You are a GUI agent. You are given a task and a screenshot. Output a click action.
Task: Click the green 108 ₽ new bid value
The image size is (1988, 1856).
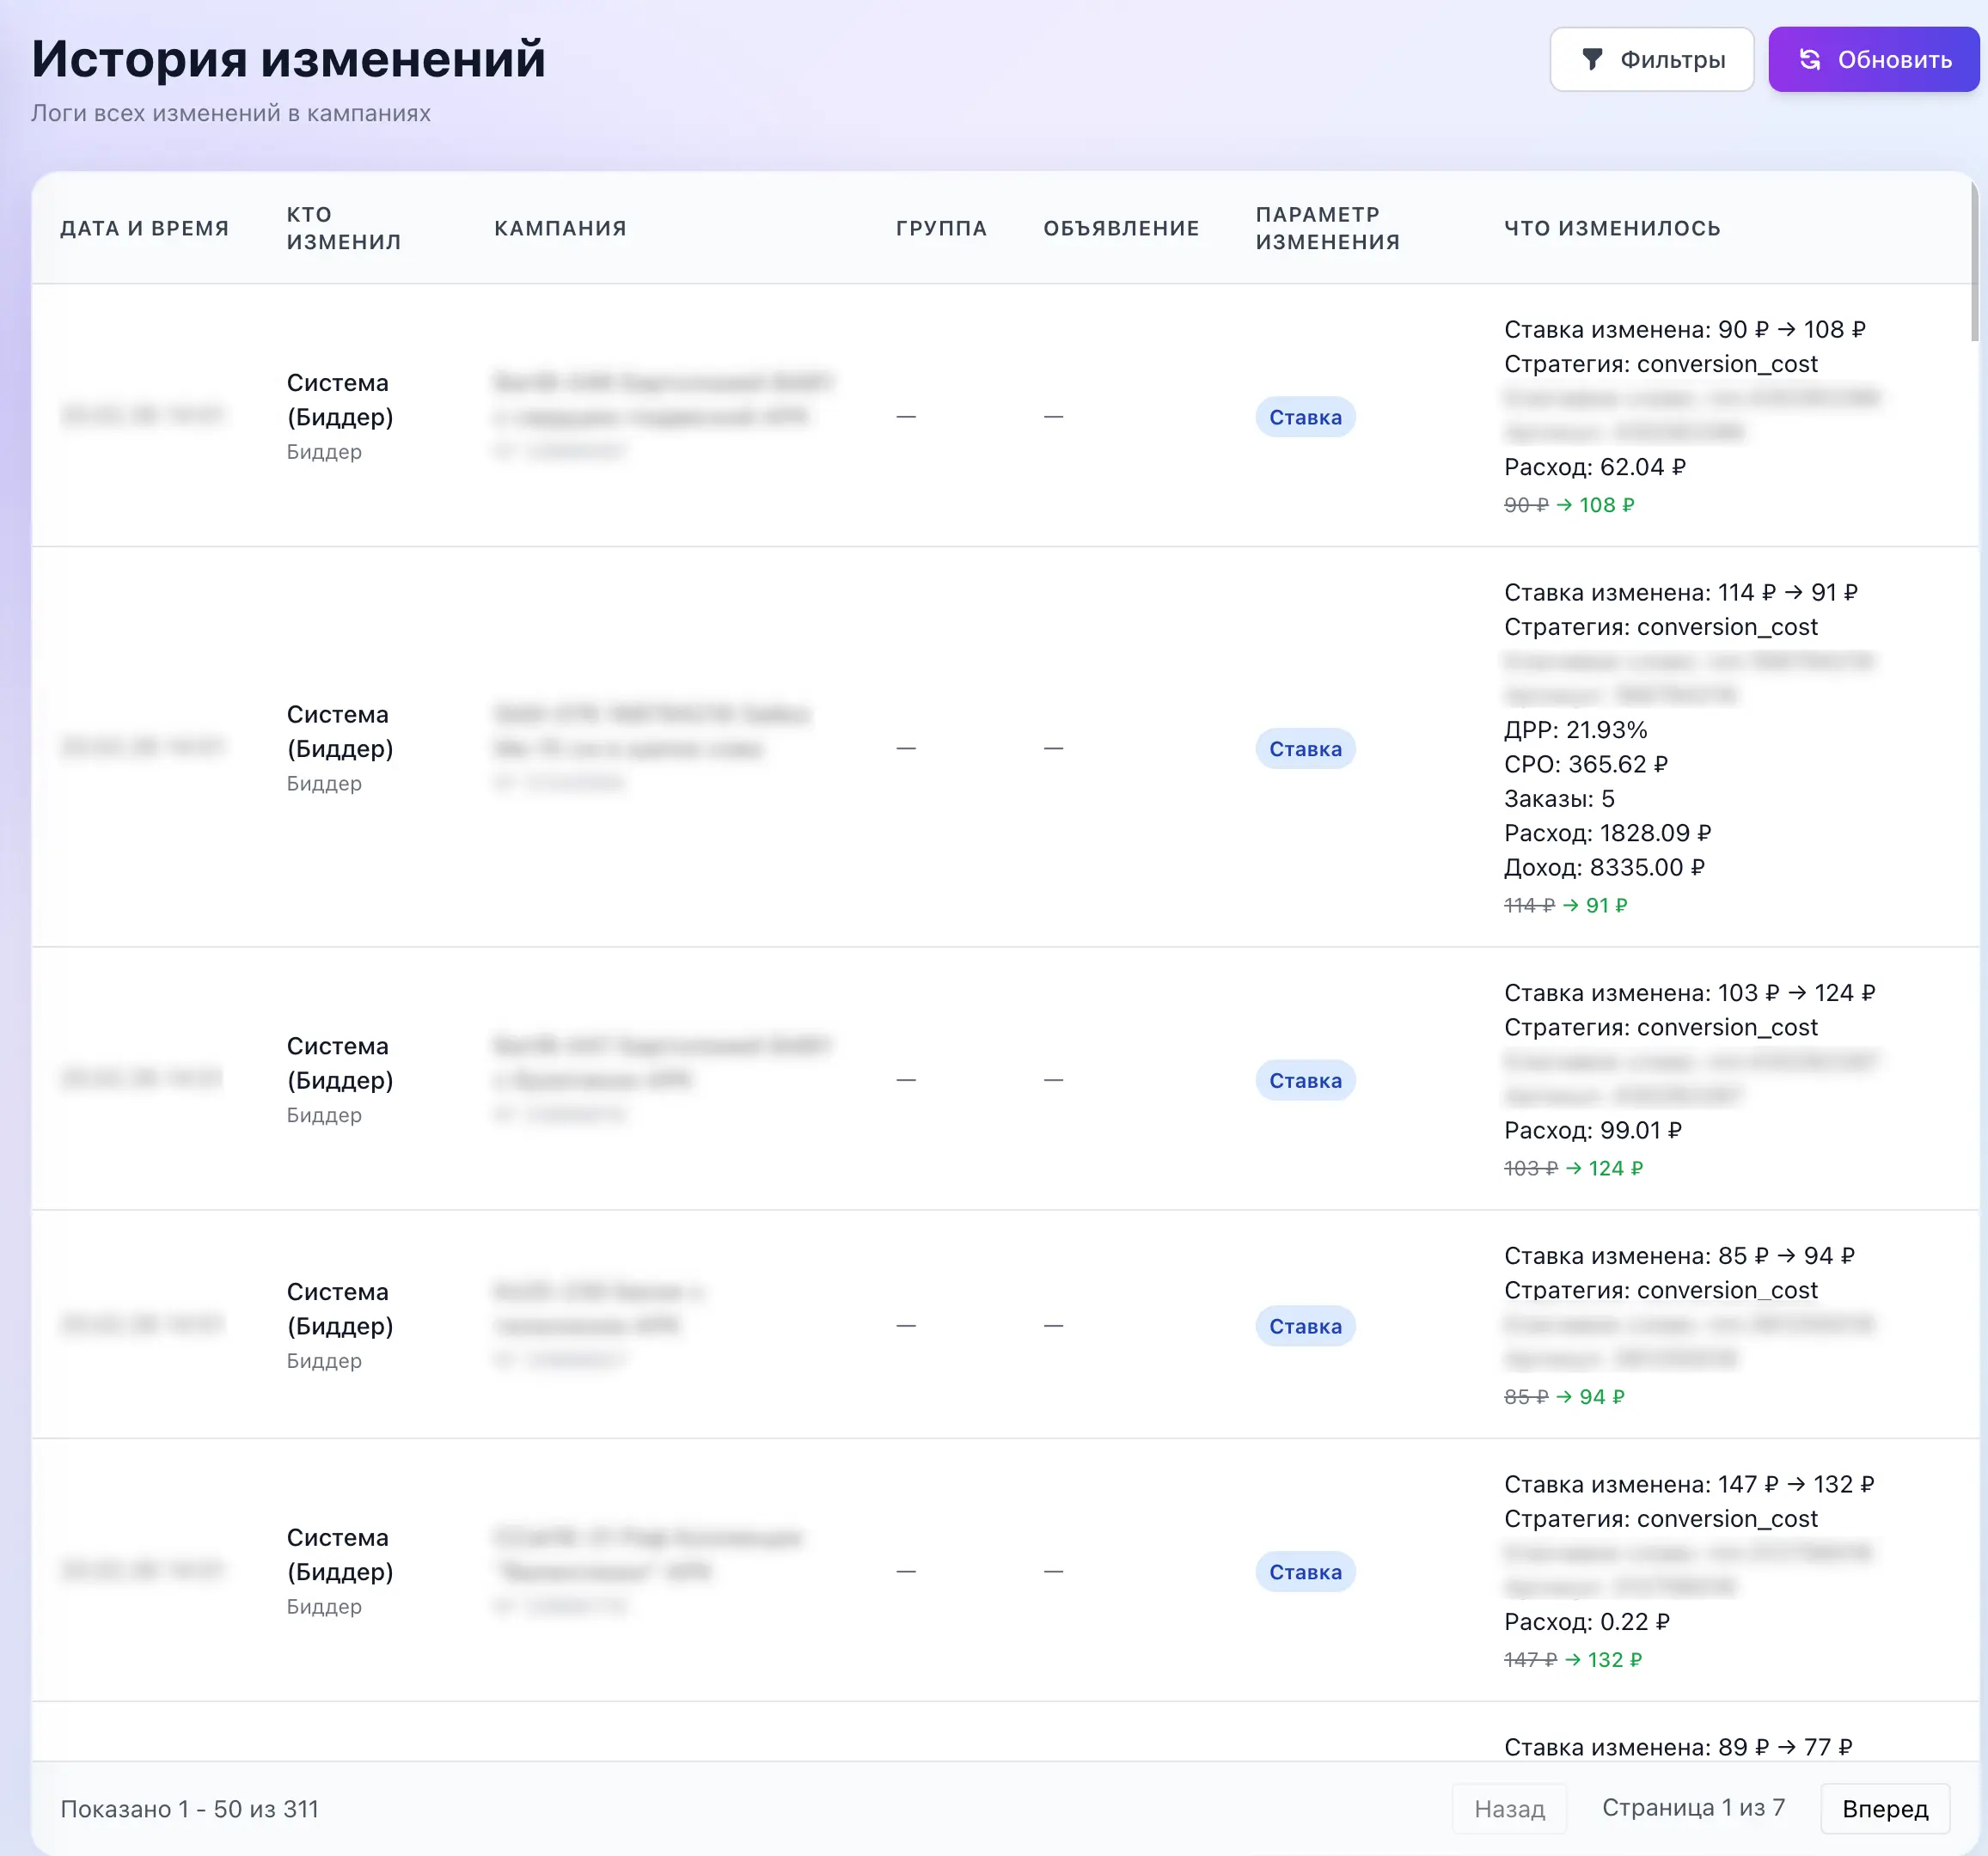click(x=1606, y=506)
